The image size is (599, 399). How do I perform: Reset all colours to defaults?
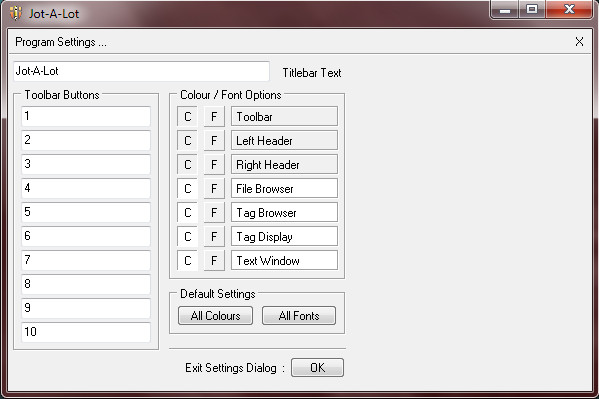tap(215, 316)
